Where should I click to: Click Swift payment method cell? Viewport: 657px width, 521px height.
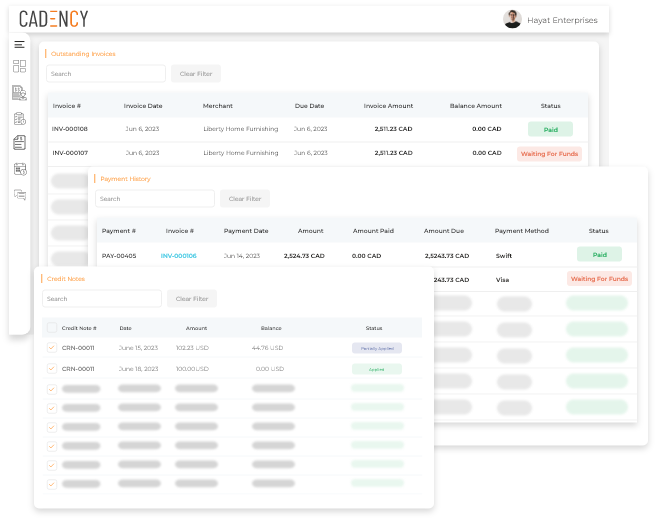[504, 256]
